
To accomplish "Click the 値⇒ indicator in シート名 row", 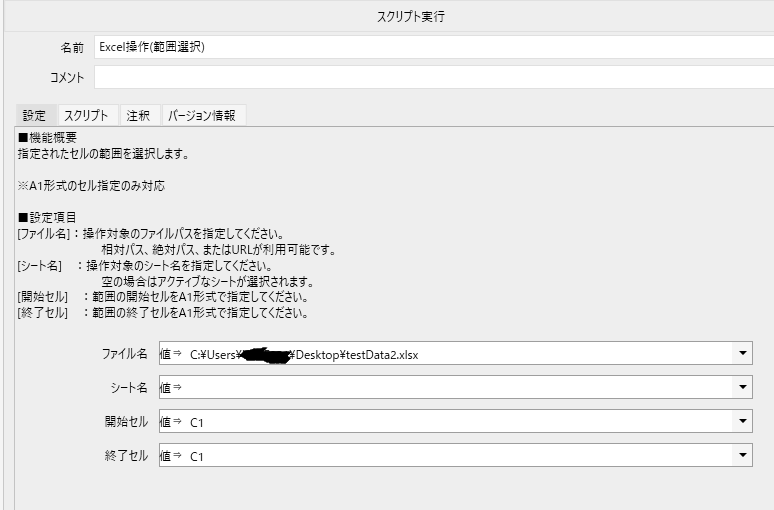I will (171, 388).
